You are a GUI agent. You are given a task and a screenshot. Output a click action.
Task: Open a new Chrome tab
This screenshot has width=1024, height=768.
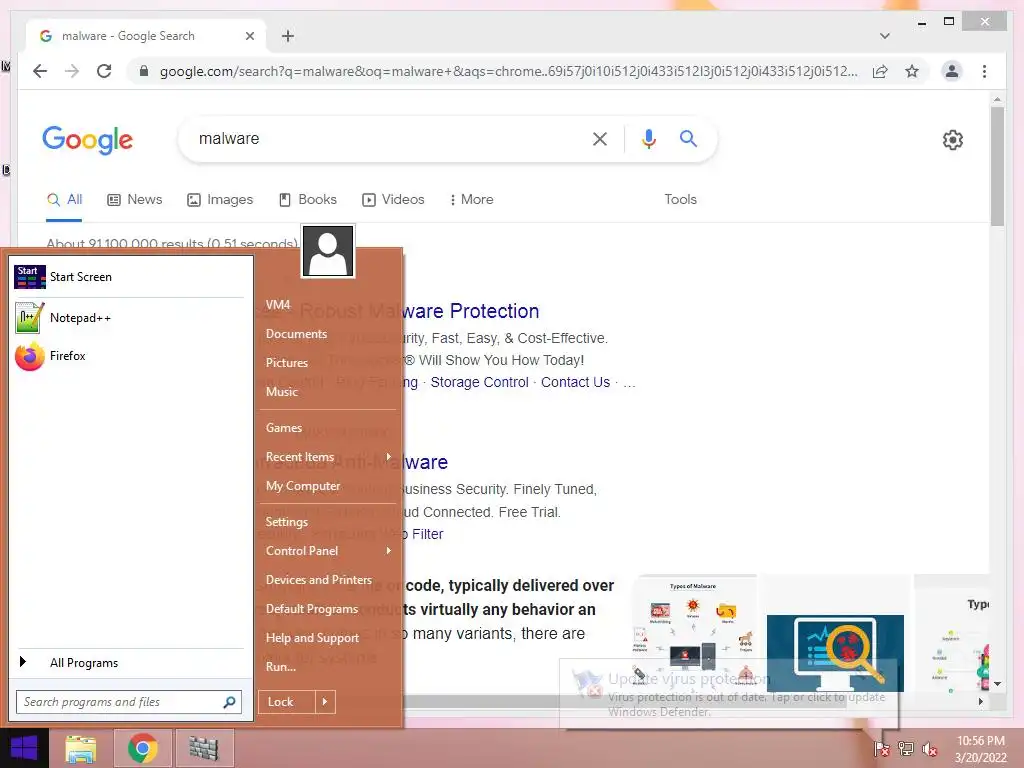pyautogui.click(x=288, y=36)
